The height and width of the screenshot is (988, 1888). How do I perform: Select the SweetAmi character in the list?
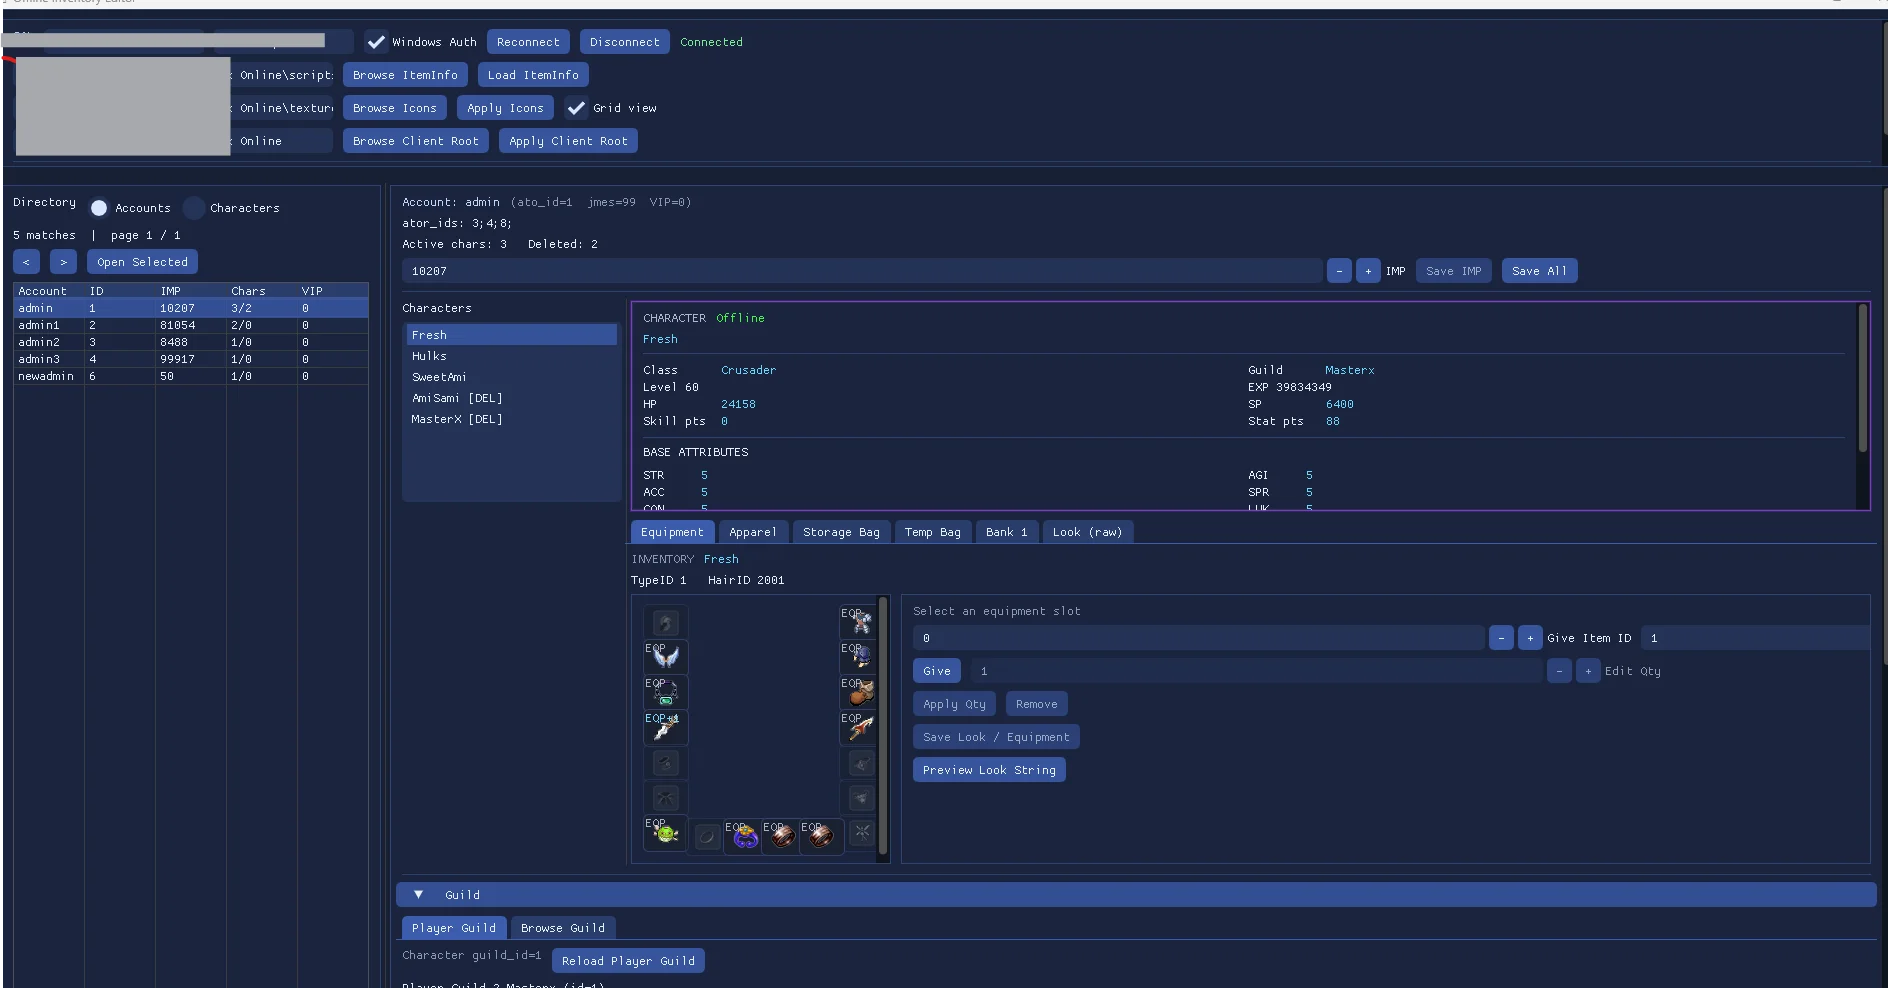[x=512, y=377]
